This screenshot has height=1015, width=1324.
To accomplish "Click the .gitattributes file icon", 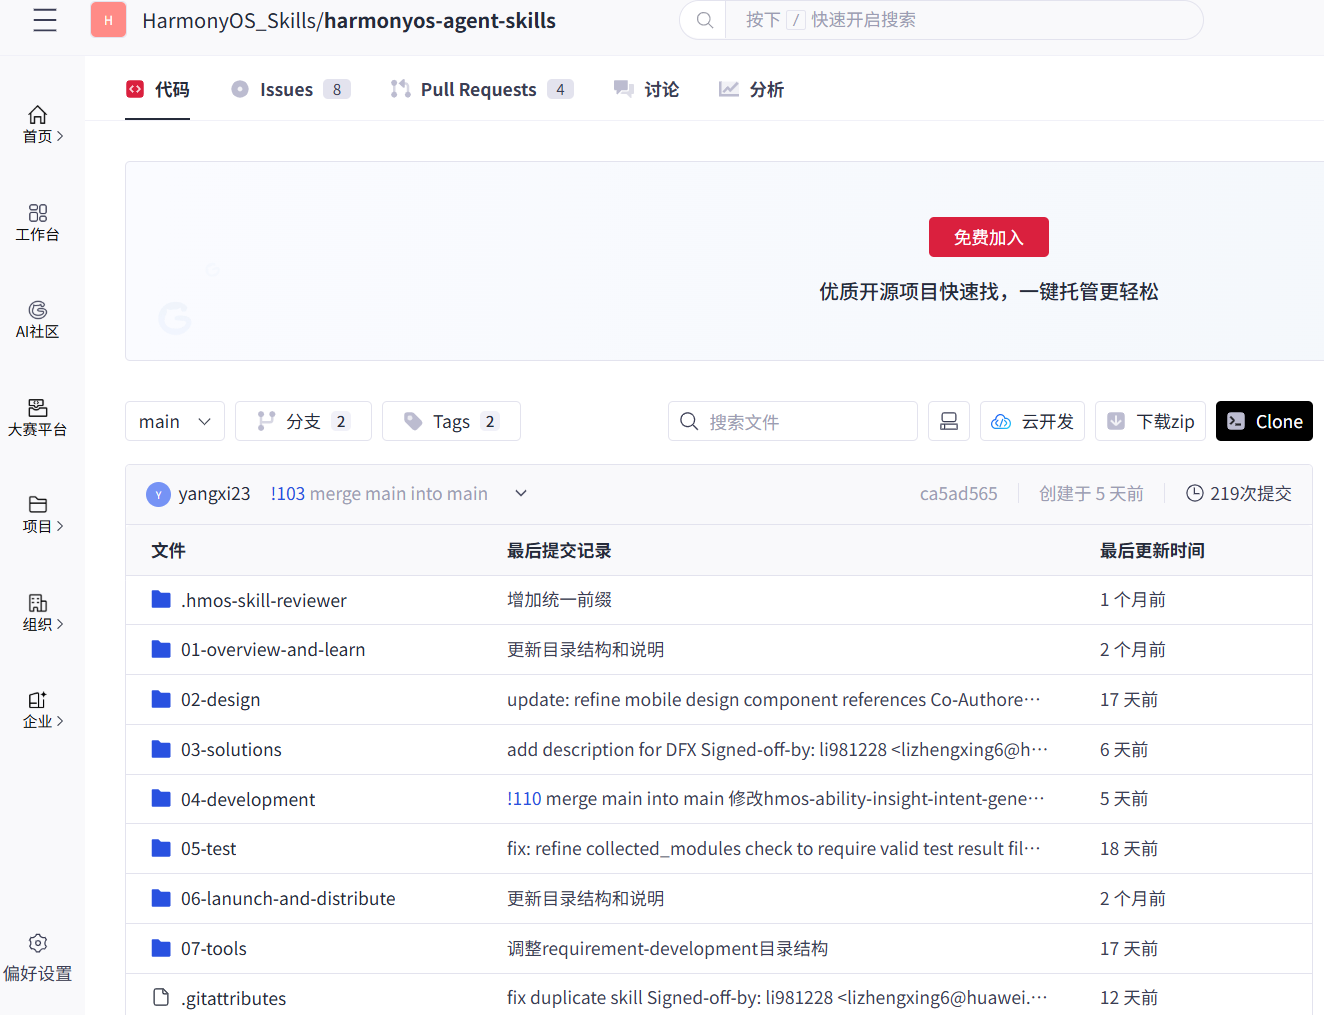I will click(161, 997).
